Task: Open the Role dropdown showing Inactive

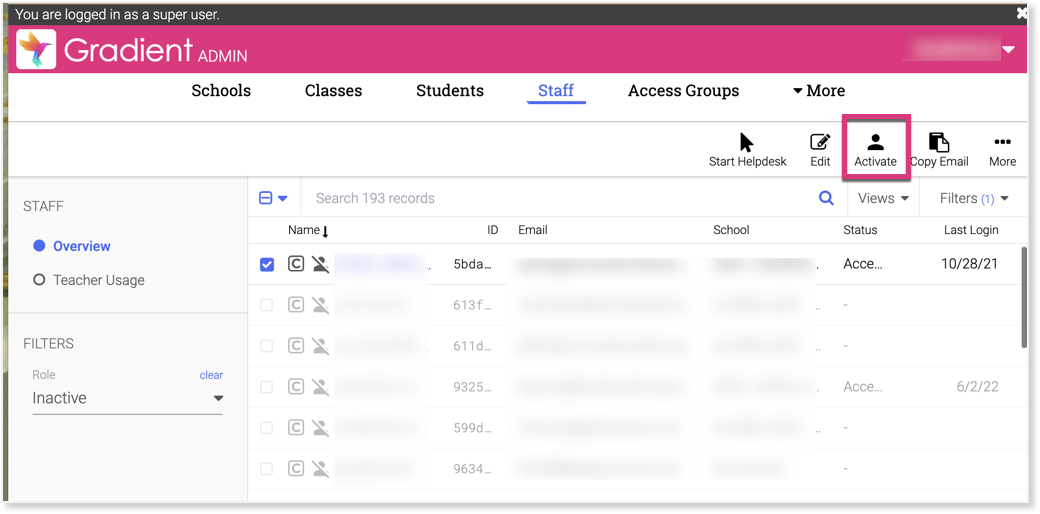Action: [x=127, y=398]
